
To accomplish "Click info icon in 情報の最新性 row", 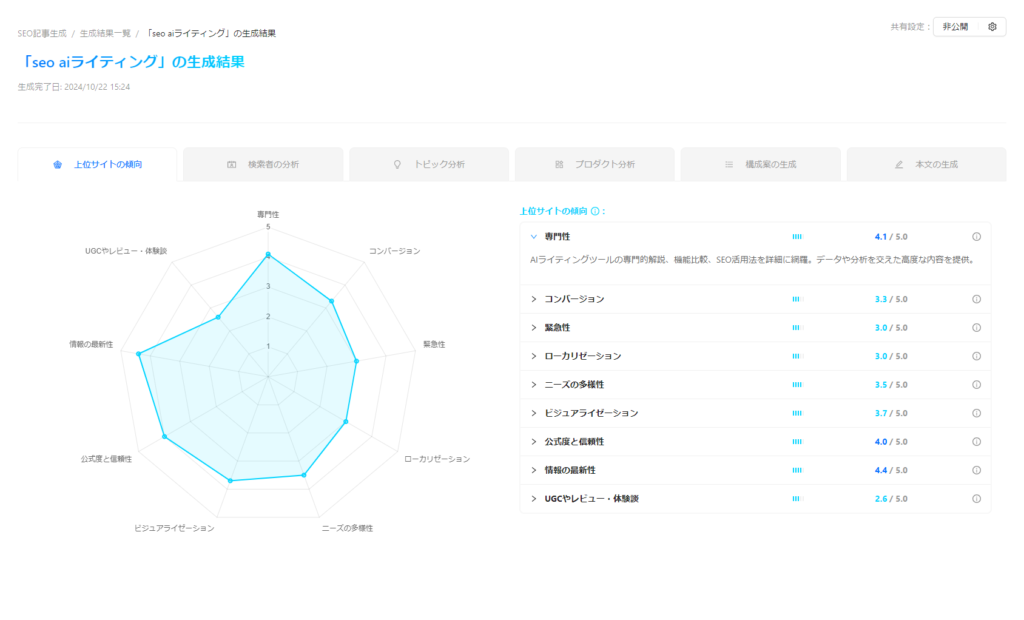I will 976,470.
